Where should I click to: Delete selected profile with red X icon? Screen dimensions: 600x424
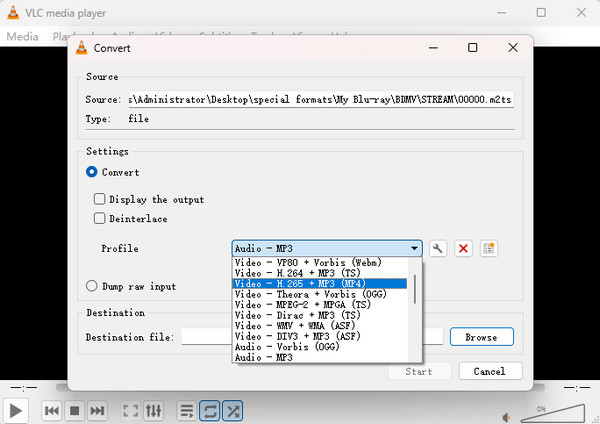click(463, 249)
